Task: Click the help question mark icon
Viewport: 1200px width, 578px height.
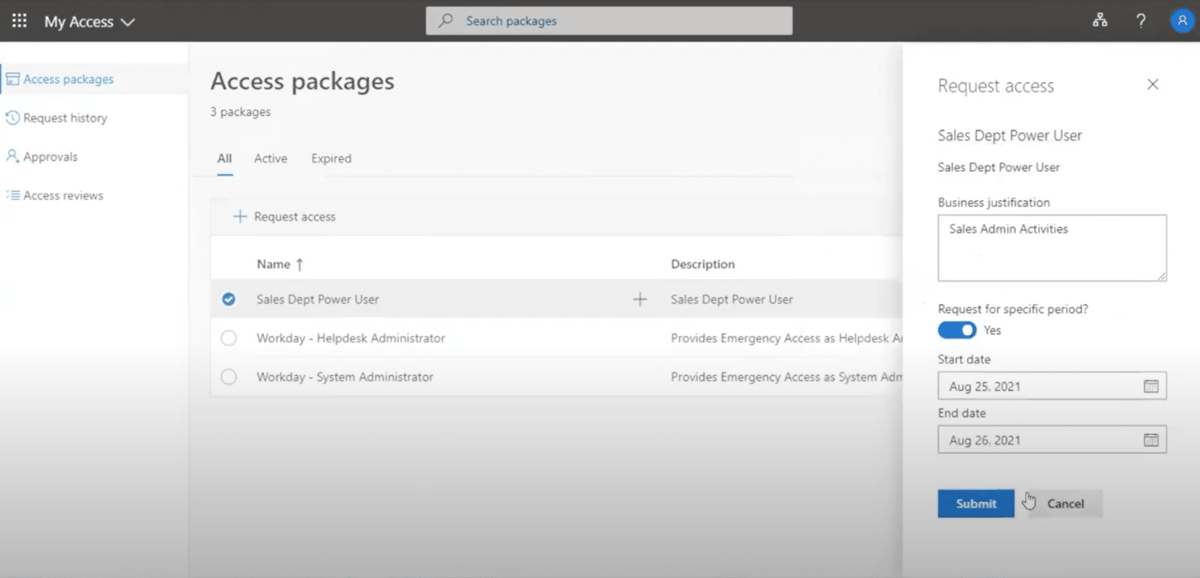Action: pyautogui.click(x=1141, y=20)
